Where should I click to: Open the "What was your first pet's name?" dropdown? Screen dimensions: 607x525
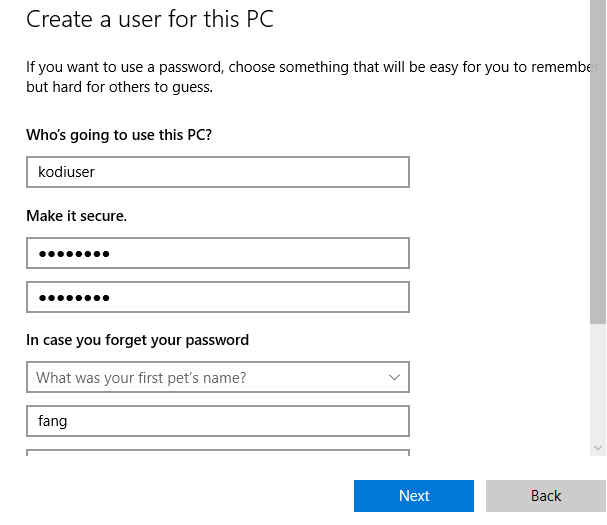217,378
